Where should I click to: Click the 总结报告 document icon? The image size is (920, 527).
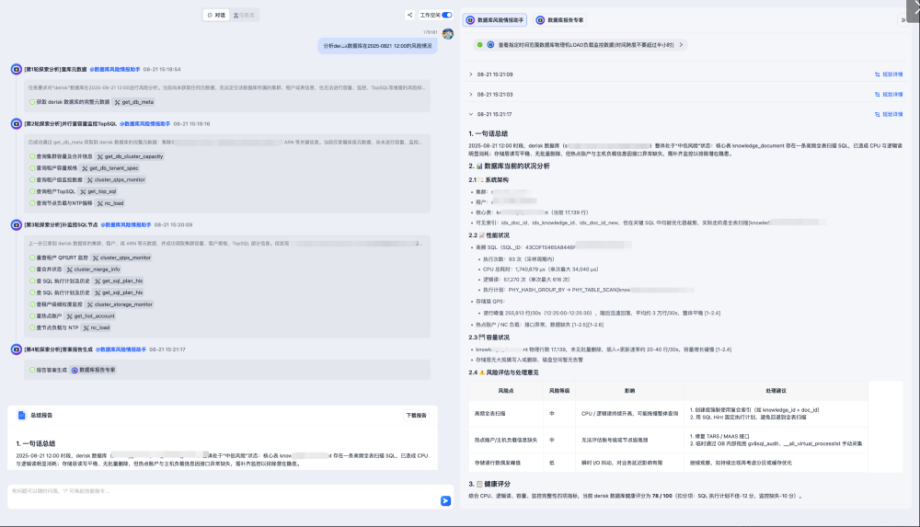(23, 414)
